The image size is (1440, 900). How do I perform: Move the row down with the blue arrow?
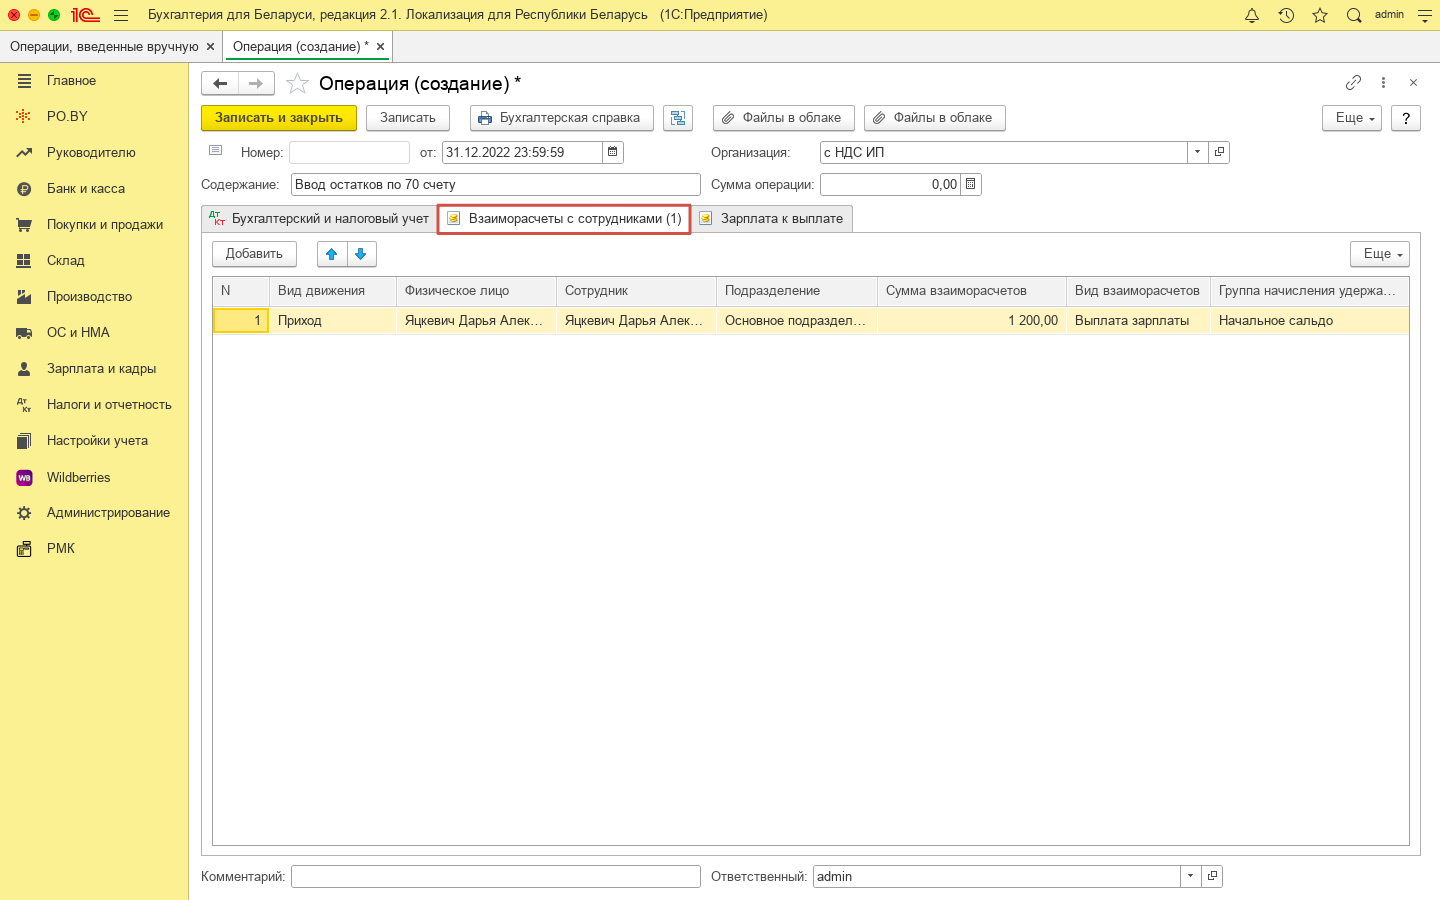click(361, 254)
